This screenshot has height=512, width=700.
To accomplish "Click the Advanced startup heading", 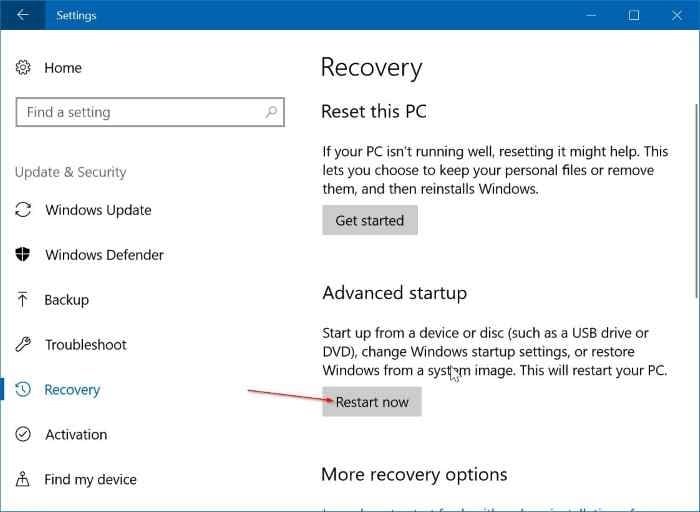I will pyautogui.click(x=395, y=293).
